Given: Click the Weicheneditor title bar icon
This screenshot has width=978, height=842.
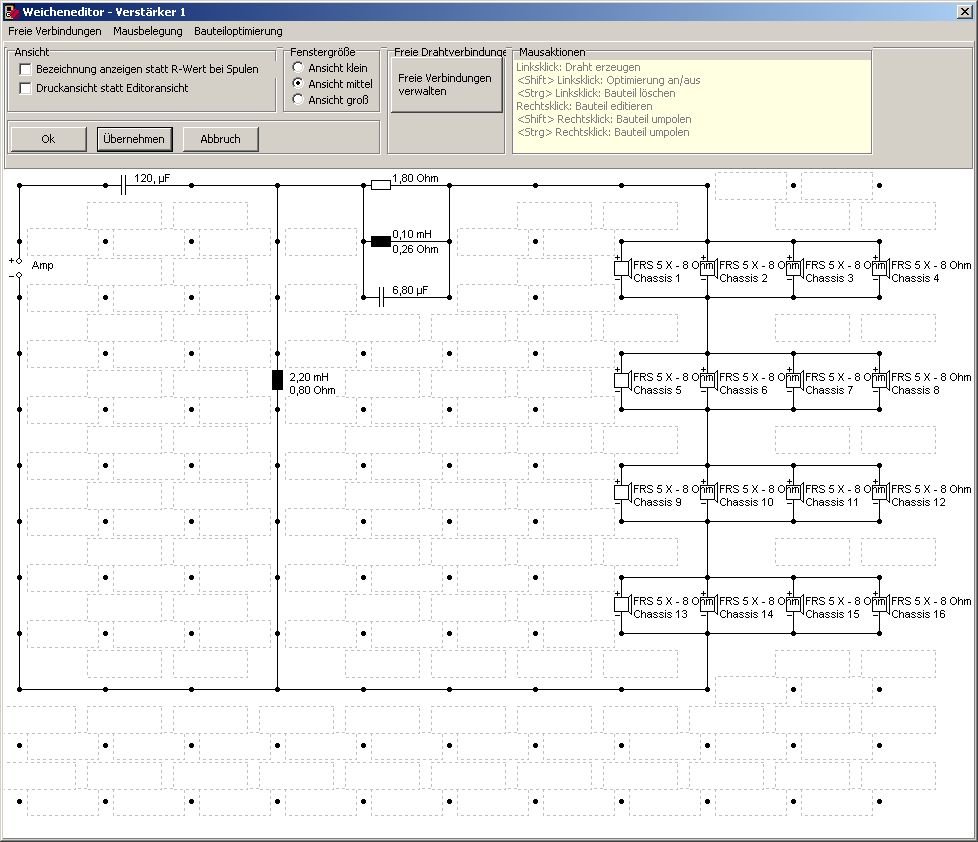Looking at the screenshot, I should click(x=10, y=11).
